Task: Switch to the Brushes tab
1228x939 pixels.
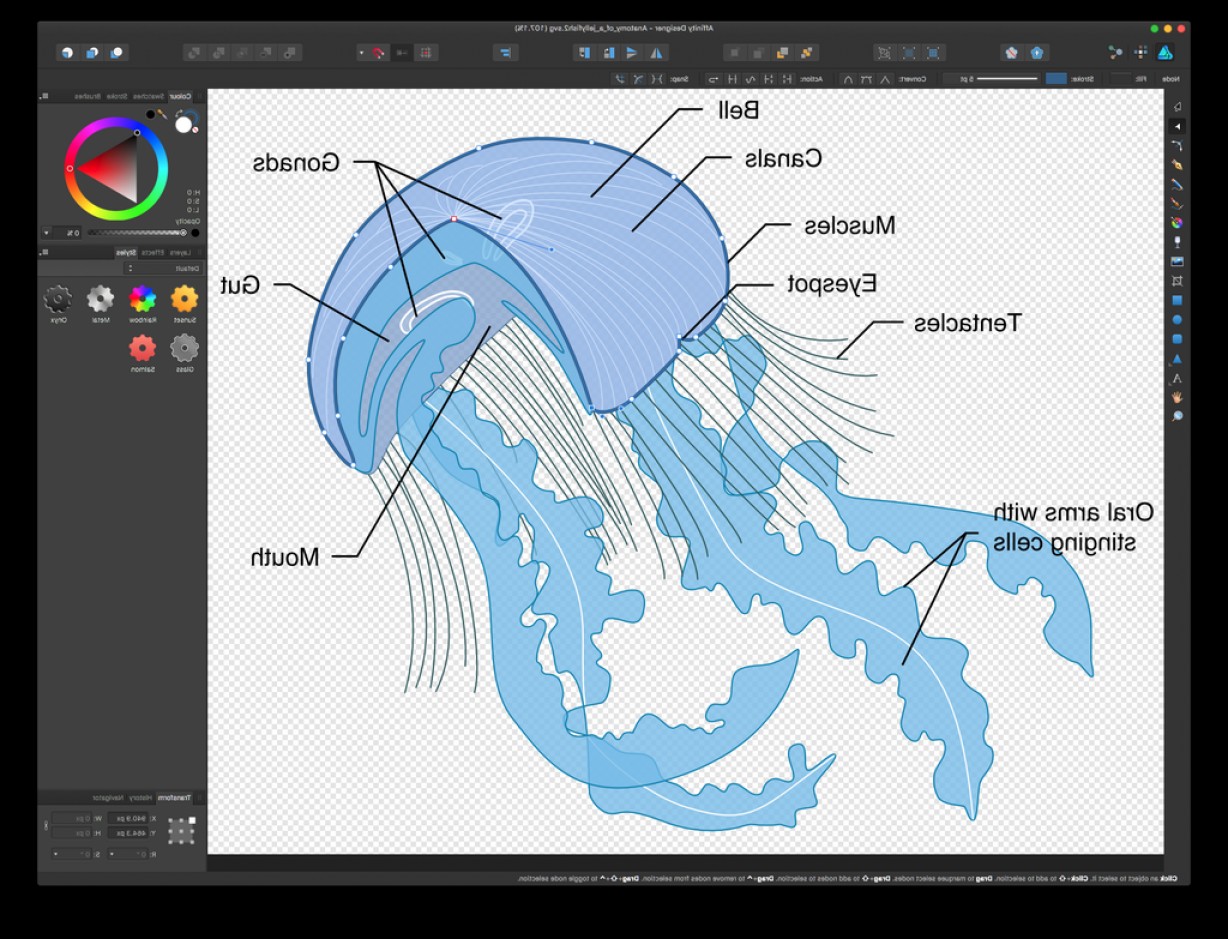Action: pos(88,96)
